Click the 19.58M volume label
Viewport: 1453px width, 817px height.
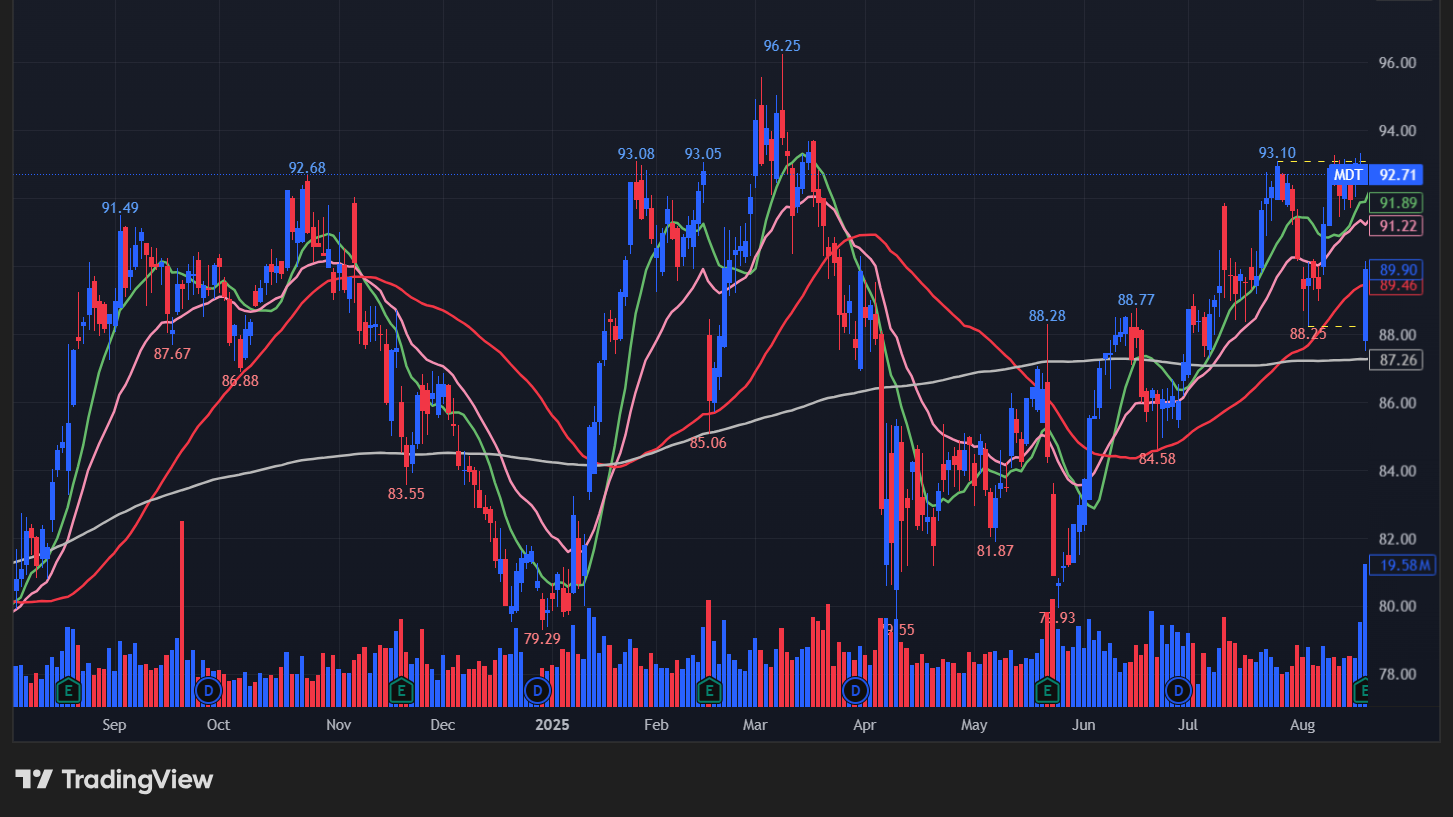click(1404, 566)
